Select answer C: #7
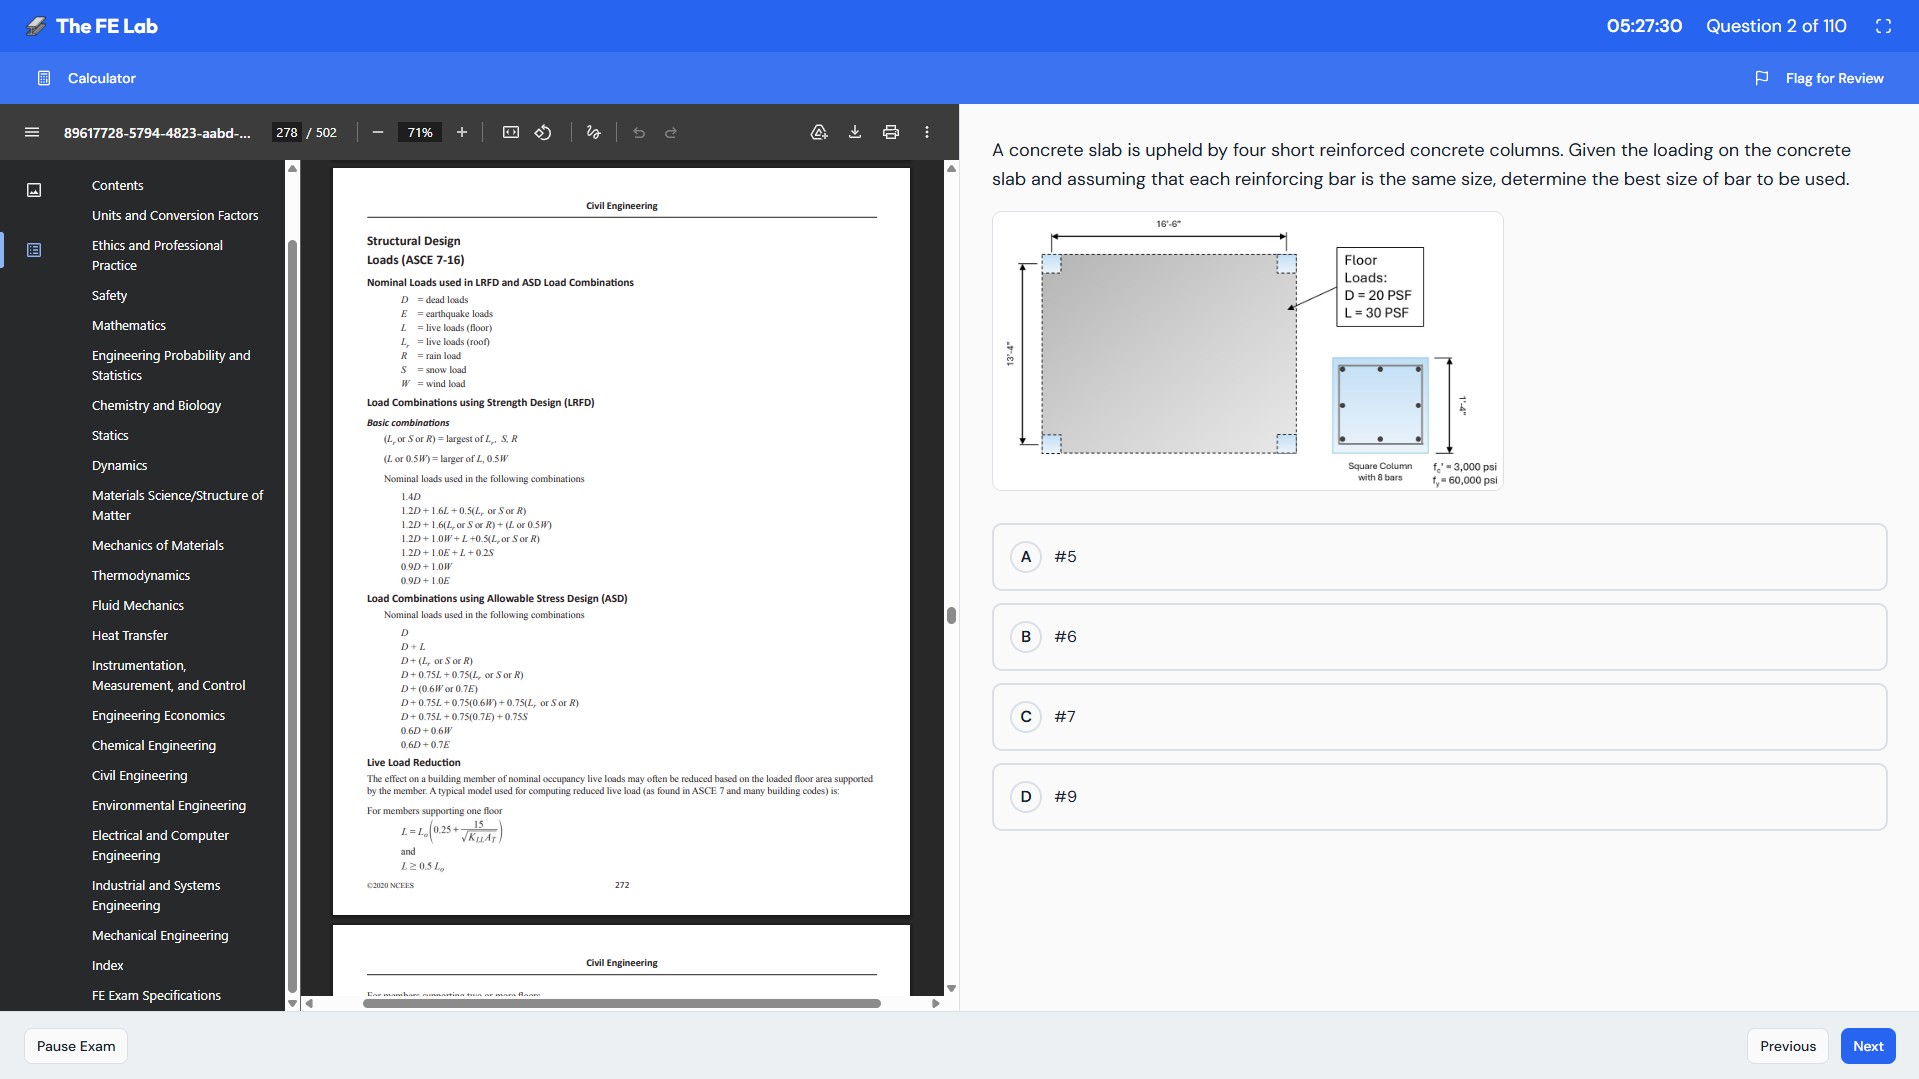 [1439, 717]
